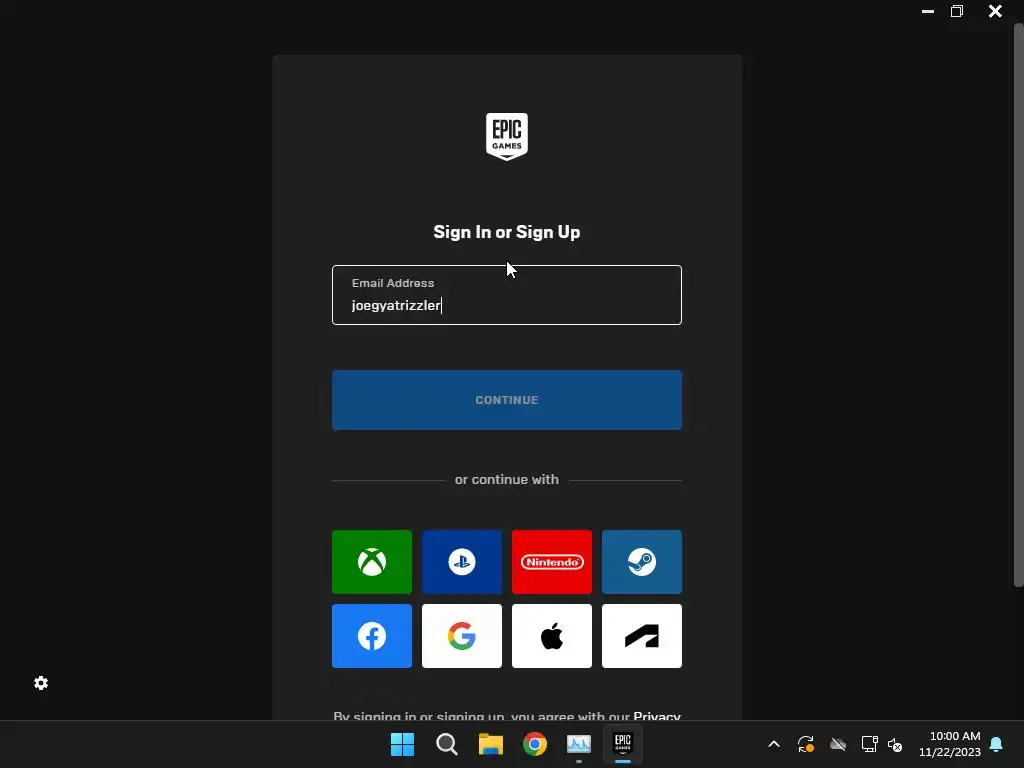Open File Explorer from taskbar
Image resolution: width=1024 pixels, height=768 pixels.
click(x=490, y=744)
